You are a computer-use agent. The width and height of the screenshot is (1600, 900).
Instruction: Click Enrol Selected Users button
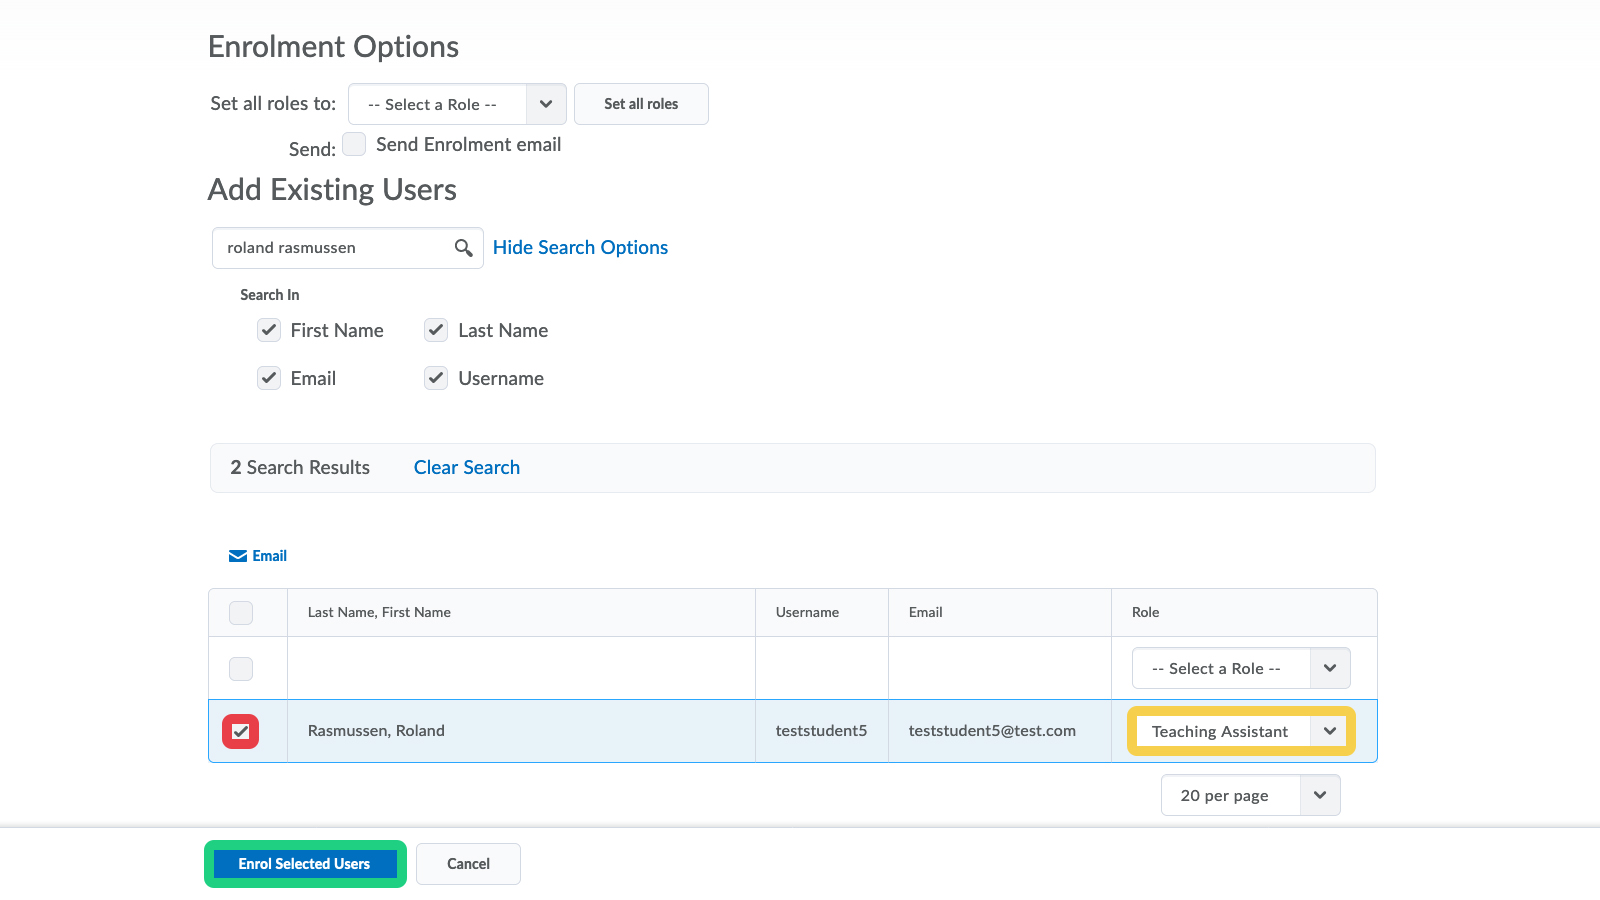click(305, 864)
